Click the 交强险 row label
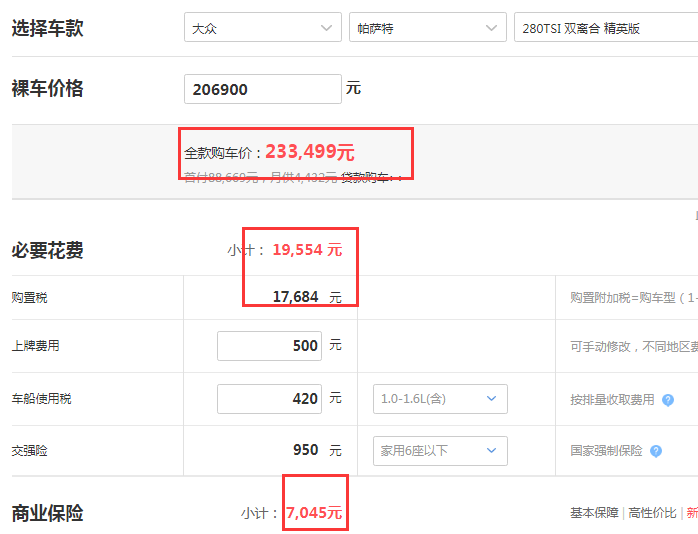 pyautogui.click(x=29, y=451)
